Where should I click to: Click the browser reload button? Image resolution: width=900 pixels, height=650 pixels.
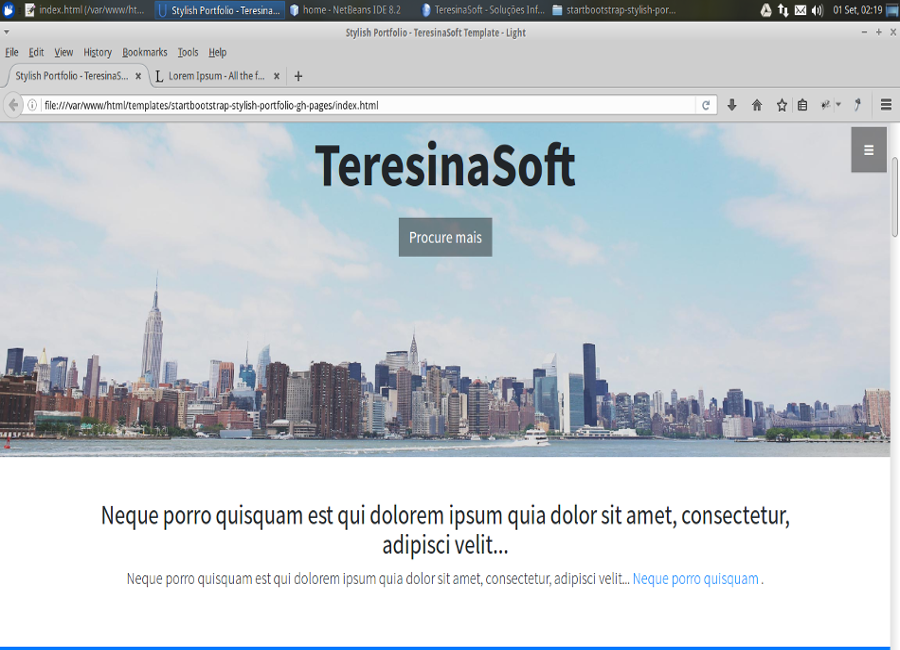click(x=706, y=105)
